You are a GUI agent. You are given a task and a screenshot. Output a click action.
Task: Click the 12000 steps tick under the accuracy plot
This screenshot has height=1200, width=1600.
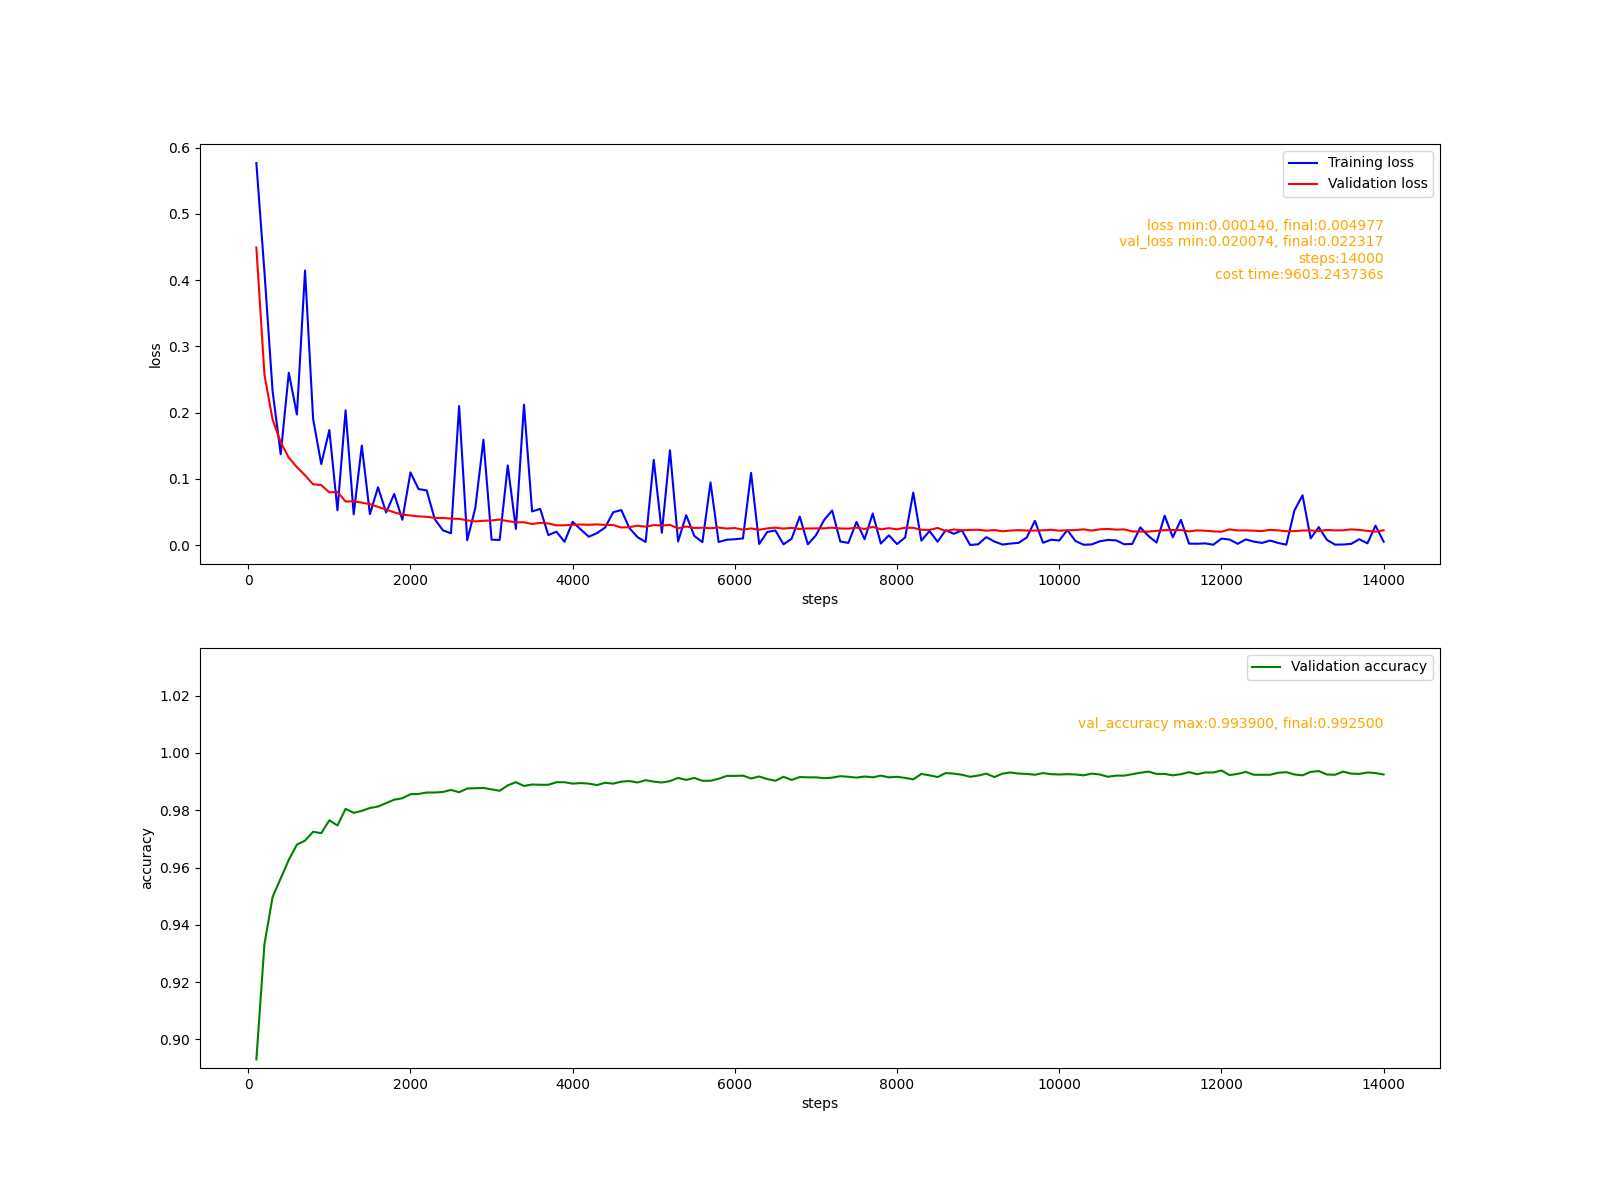point(1220,1084)
